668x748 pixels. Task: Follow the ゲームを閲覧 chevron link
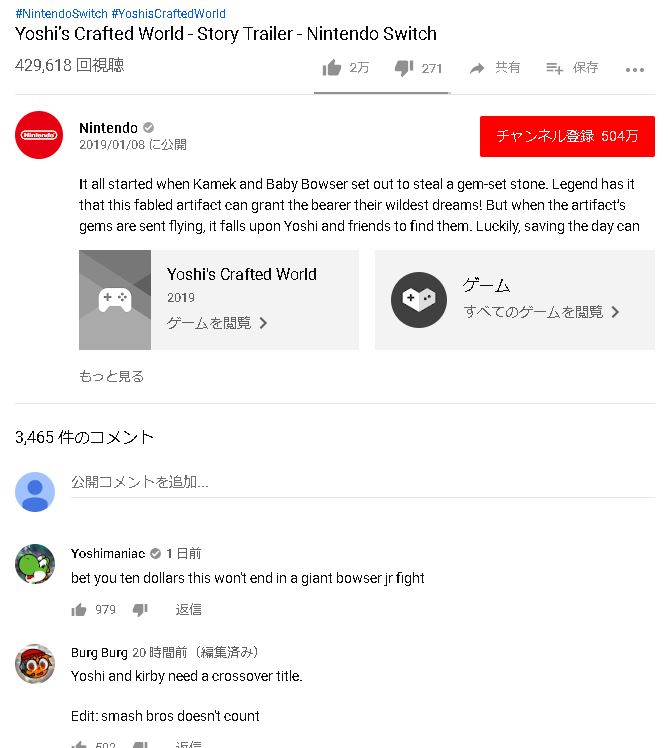(217, 323)
